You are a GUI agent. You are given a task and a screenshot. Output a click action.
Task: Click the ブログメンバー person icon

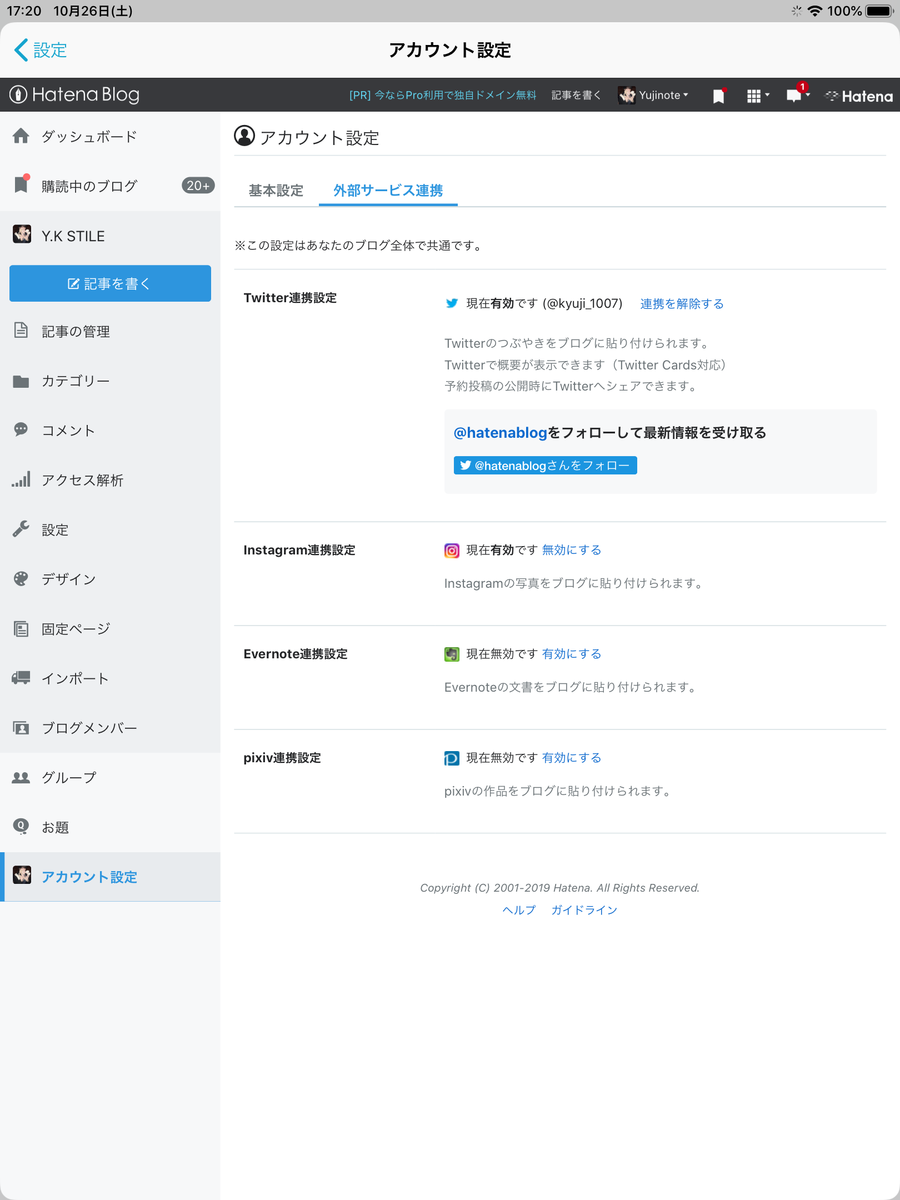click(21, 728)
